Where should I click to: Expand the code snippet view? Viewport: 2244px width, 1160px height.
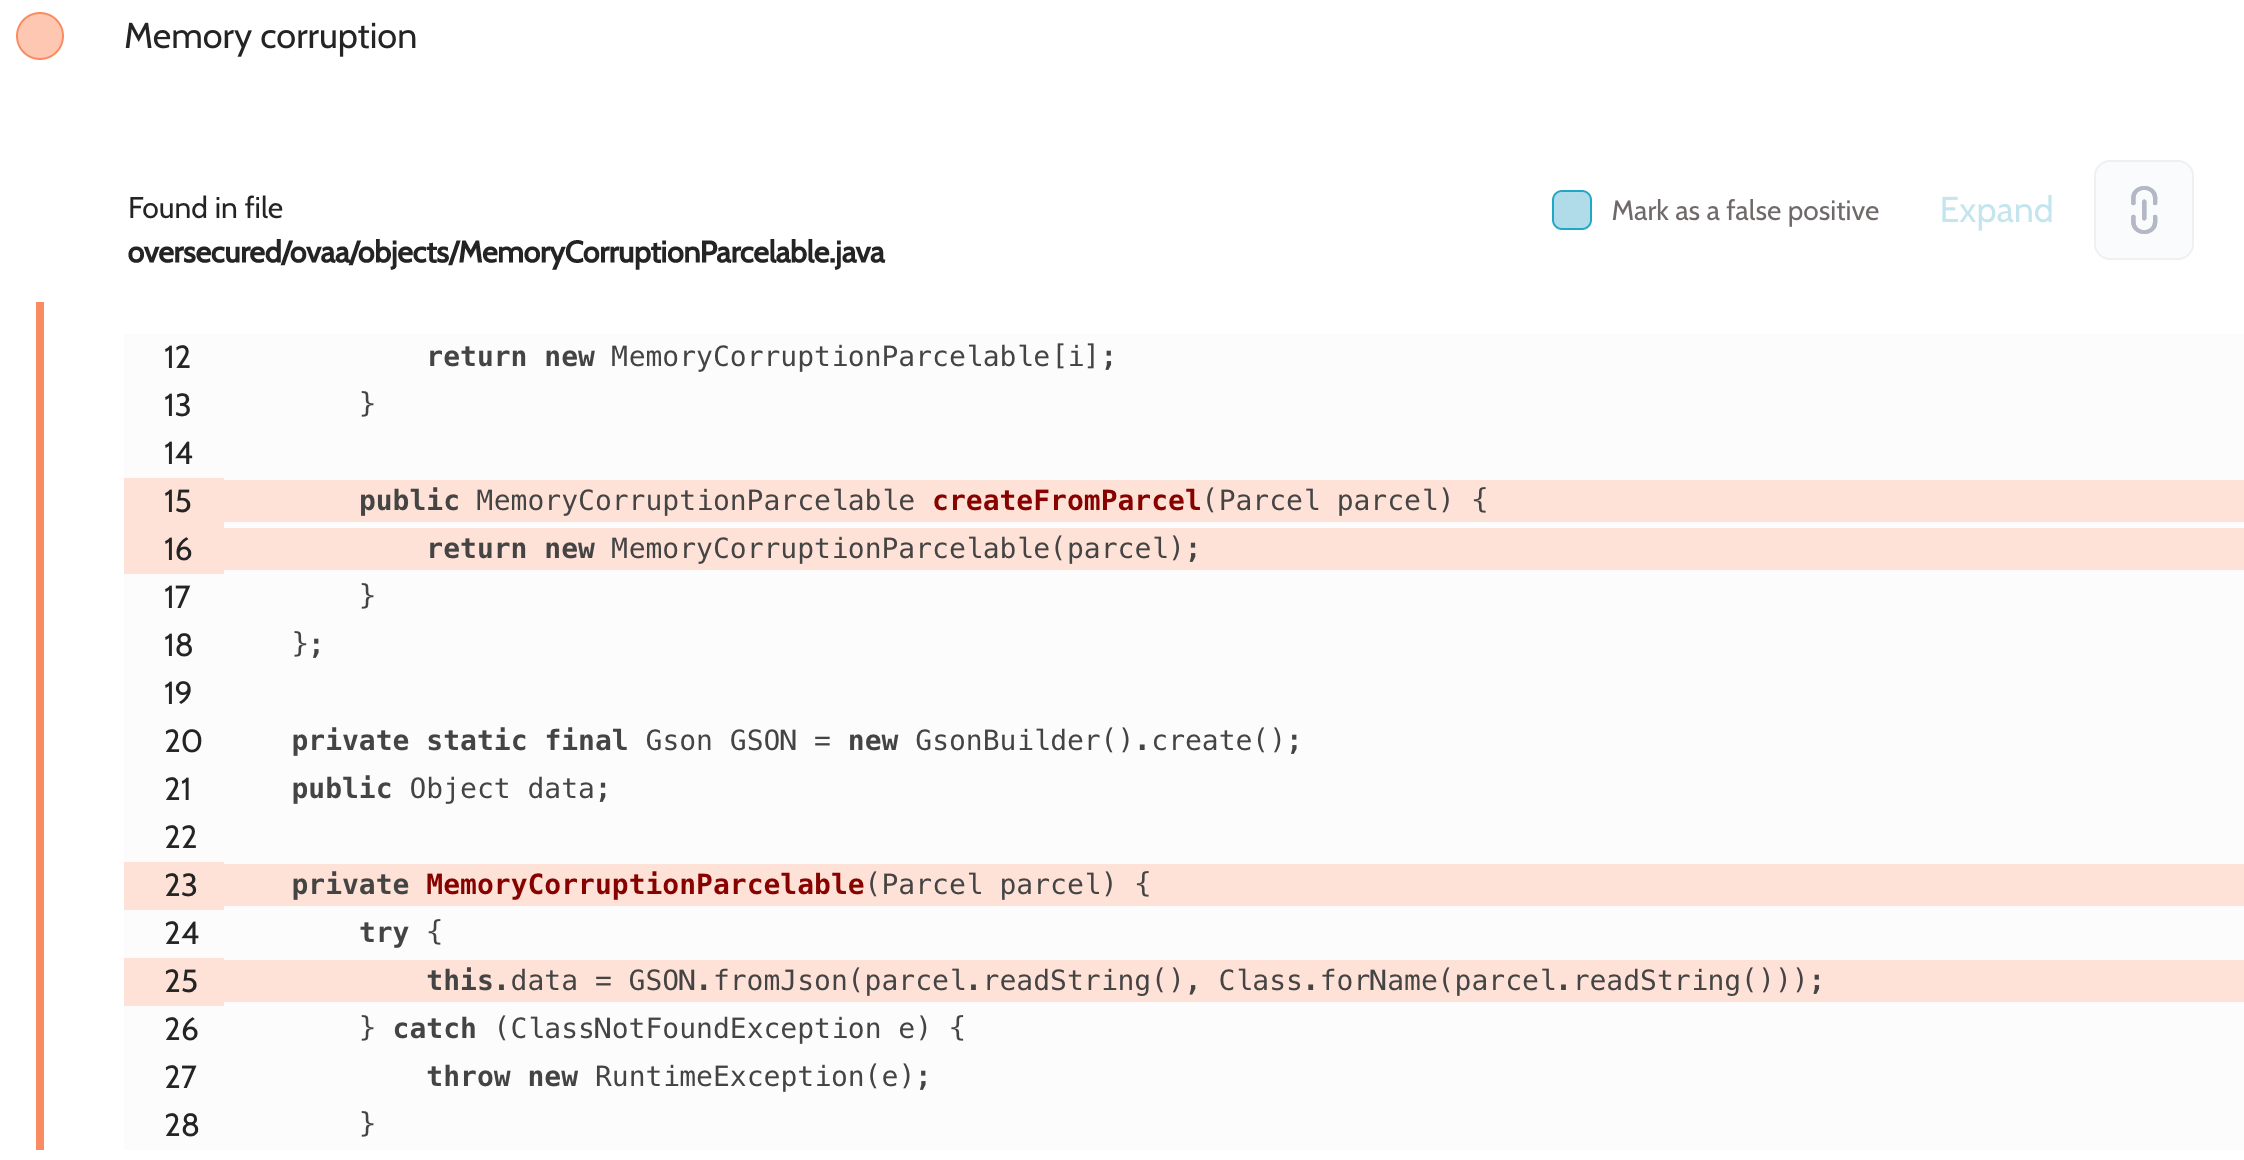(x=1996, y=210)
